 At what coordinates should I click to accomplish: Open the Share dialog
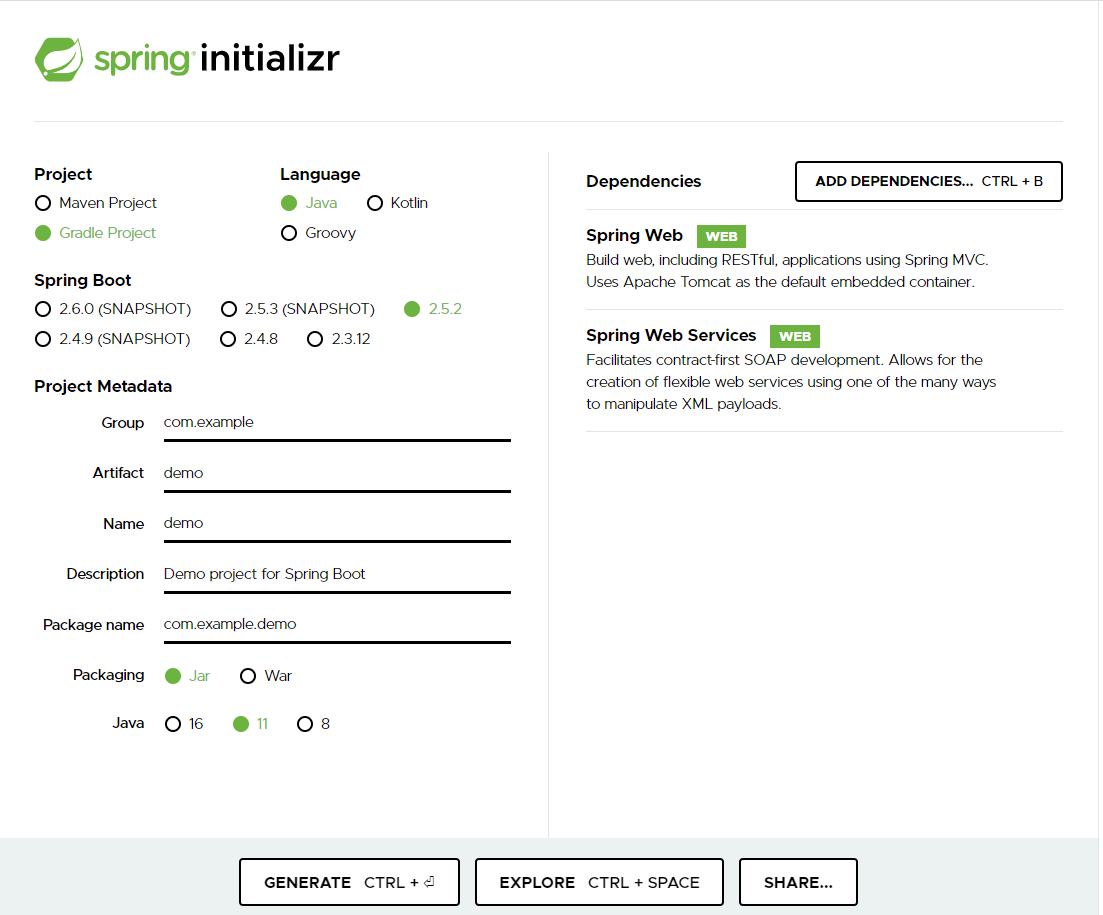click(x=798, y=882)
